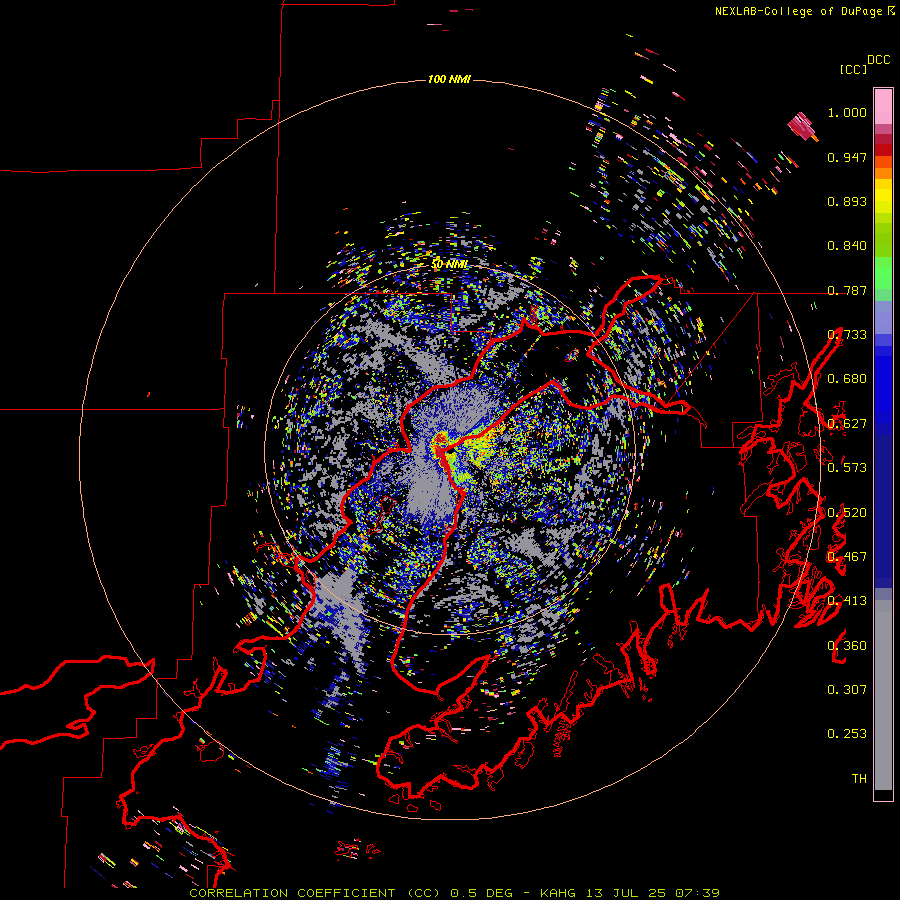Screen dimensions: 900x900
Task: Click the magenta echo cluster near top right
Action: (x=802, y=126)
